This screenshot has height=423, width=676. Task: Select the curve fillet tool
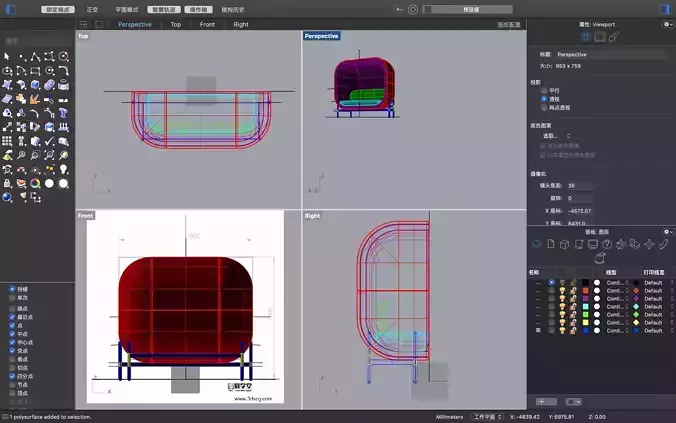[63, 71]
